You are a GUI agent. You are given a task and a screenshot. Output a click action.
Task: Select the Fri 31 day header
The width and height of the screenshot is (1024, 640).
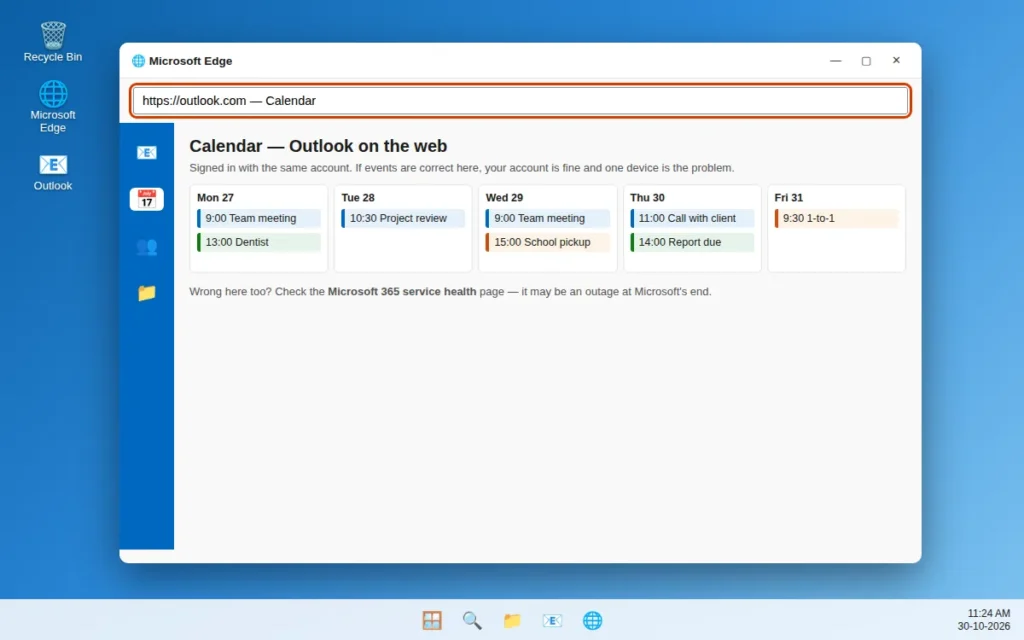tap(788, 197)
